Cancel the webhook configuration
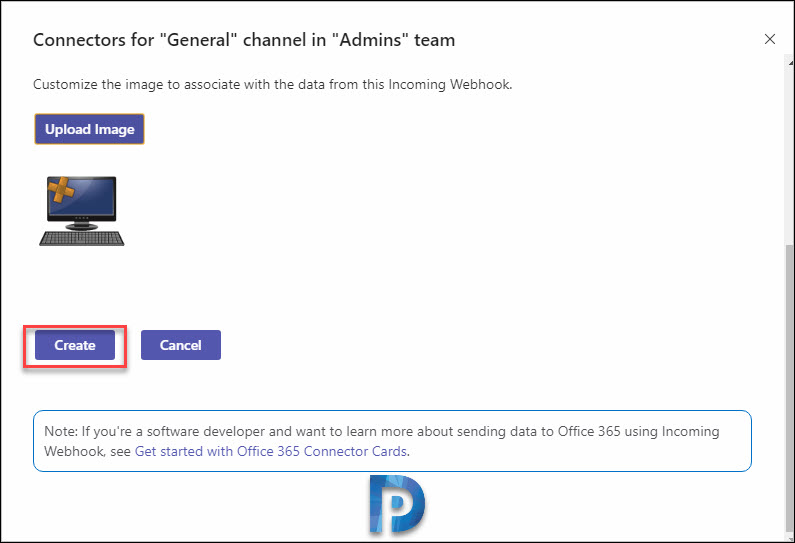The width and height of the screenshot is (795, 543). click(x=180, y=345)
